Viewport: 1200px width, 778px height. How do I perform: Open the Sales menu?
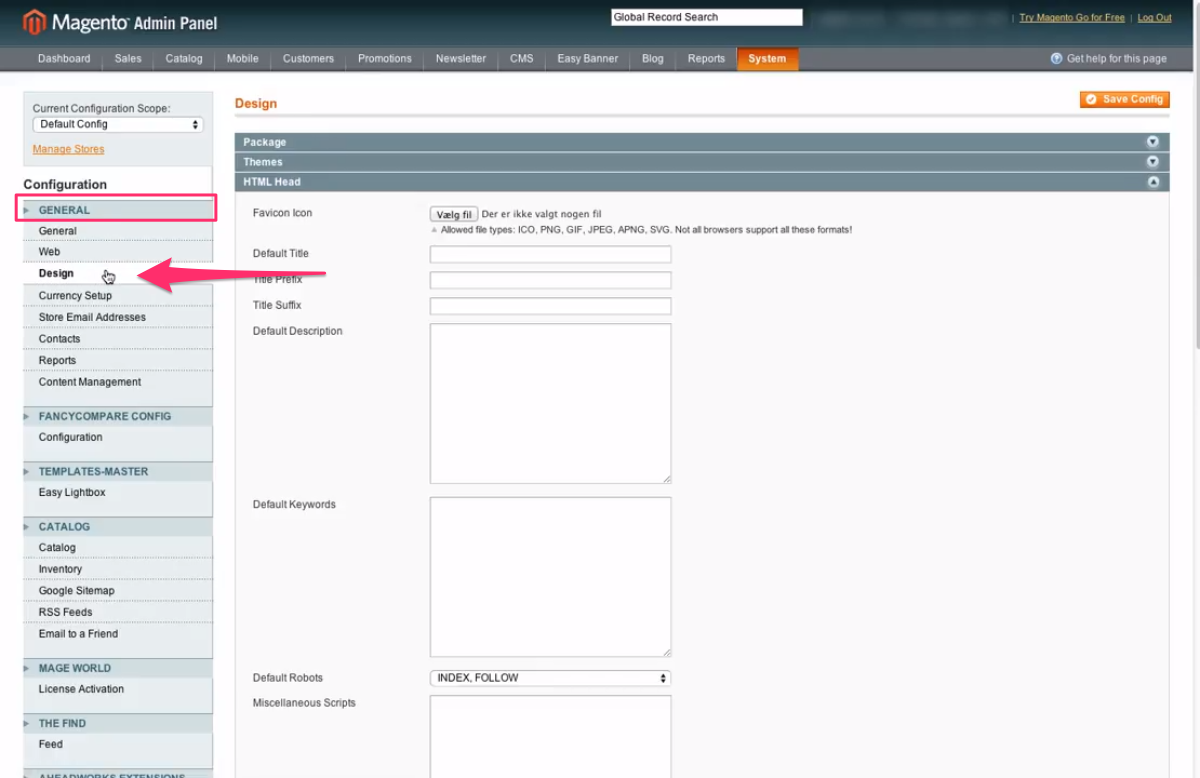(128, 59)
